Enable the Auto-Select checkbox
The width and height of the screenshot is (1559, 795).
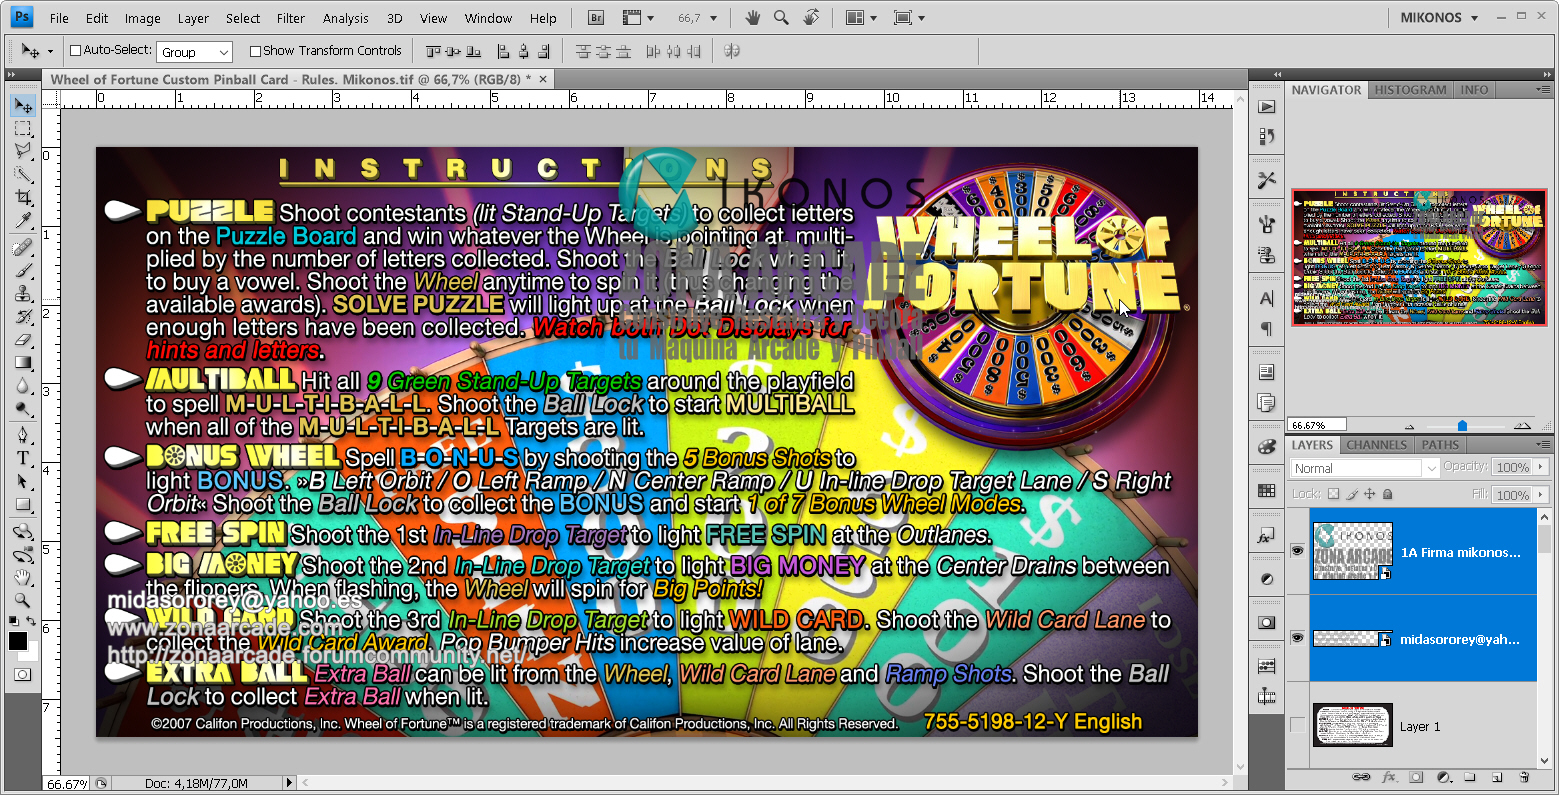click(75, 50)
